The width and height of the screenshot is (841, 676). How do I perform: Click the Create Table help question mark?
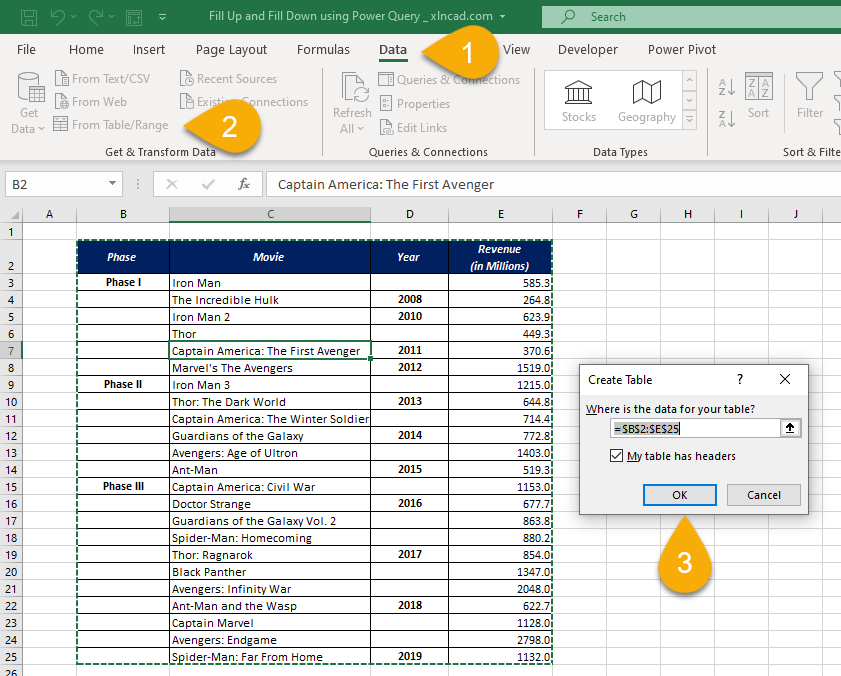[740, 379]
